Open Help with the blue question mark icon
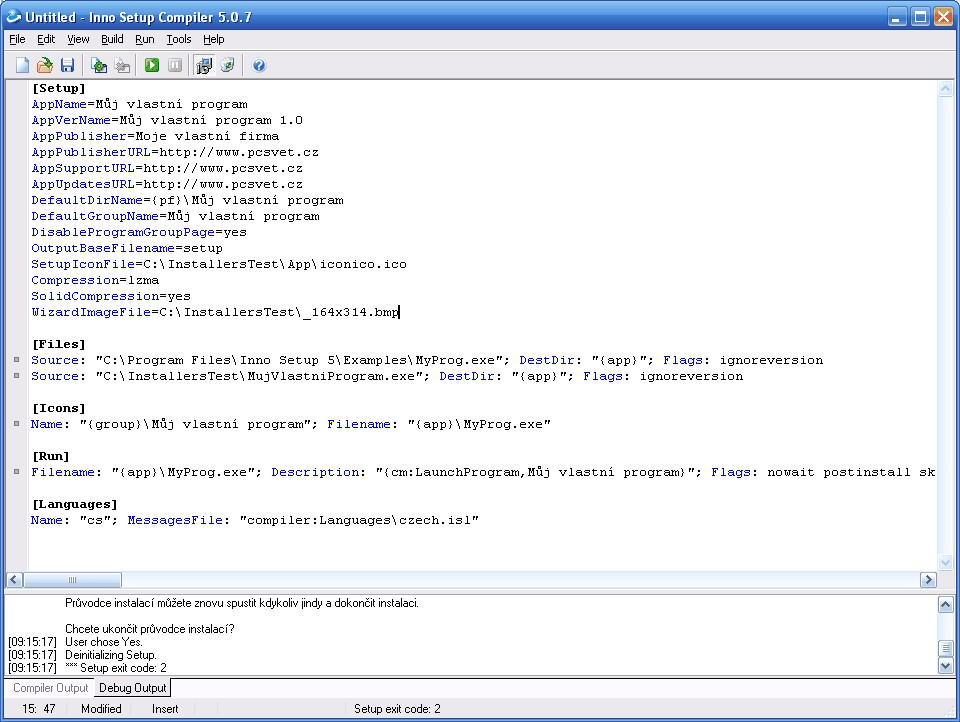The height and width of the screenshot is (722, 960). tap(259, 65)
